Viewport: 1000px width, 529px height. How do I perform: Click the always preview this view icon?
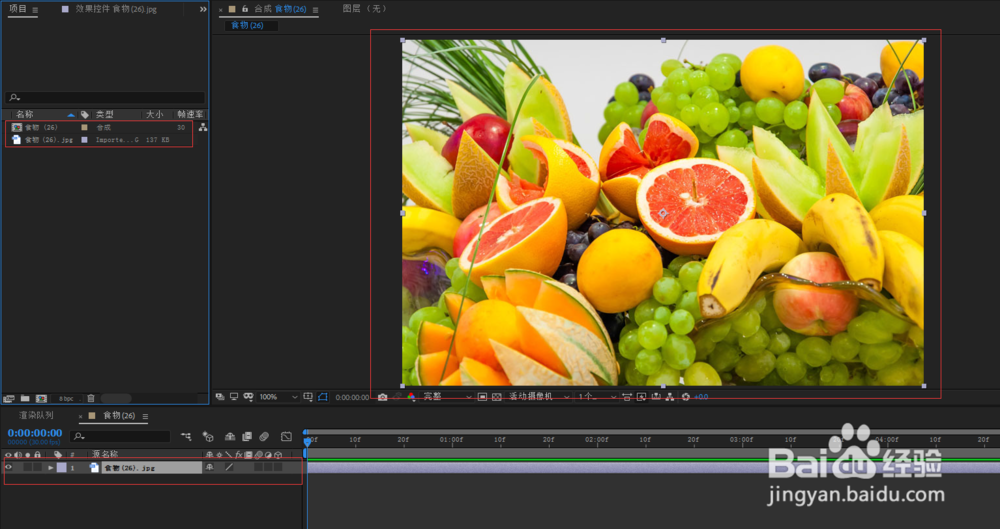tap(219, 397)
